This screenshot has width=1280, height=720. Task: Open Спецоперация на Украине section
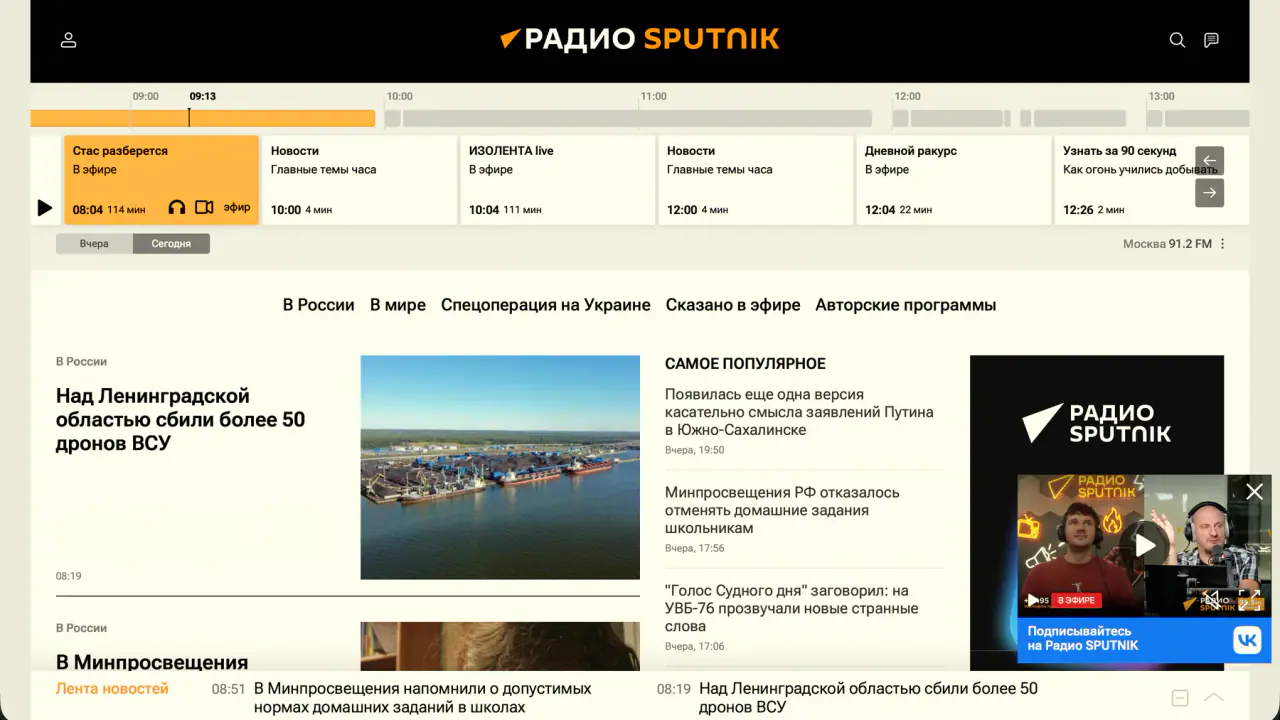[546, 305]
